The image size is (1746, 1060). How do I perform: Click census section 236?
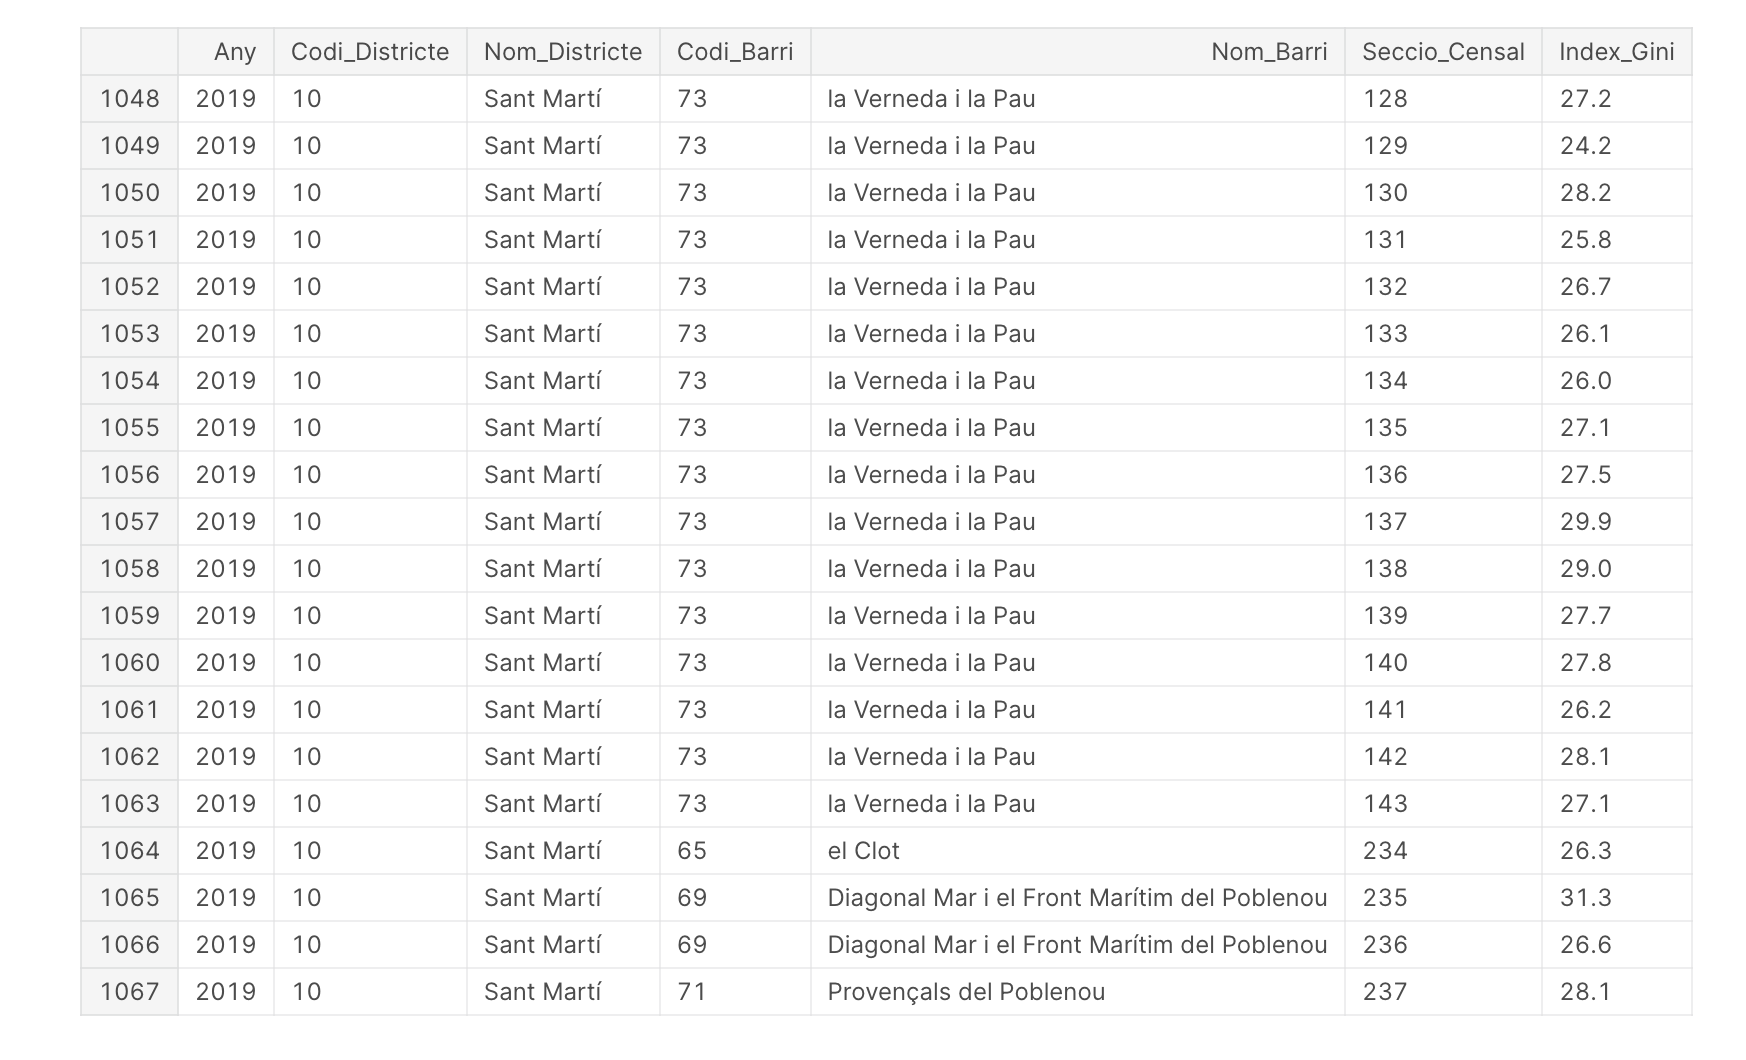1385,945
